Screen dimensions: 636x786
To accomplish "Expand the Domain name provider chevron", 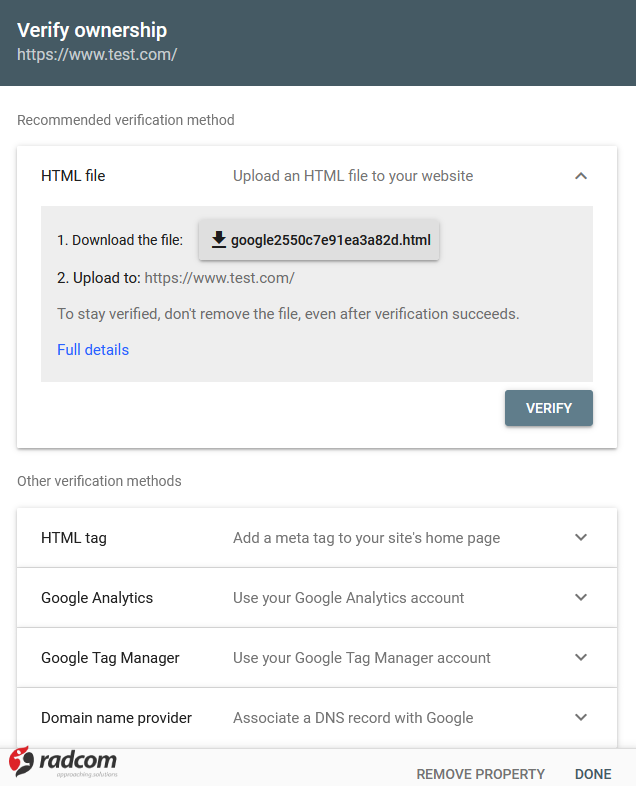I will (x=581, y=717).
